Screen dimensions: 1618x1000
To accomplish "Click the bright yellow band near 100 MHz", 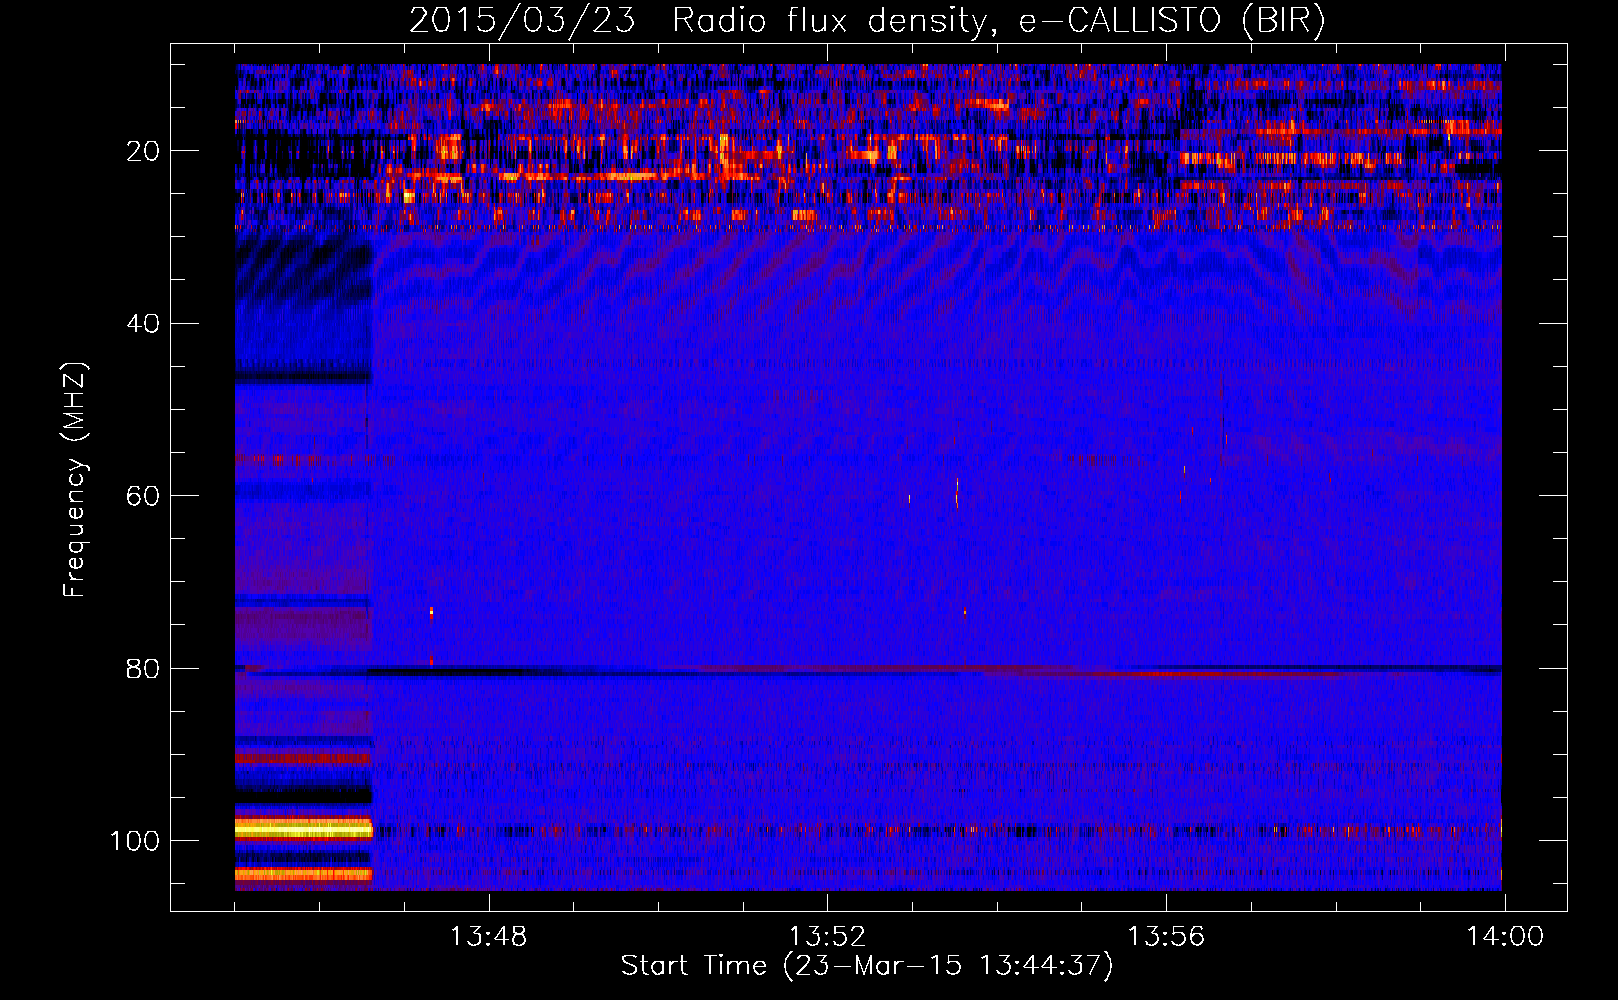I will click(x=304, y=828).
